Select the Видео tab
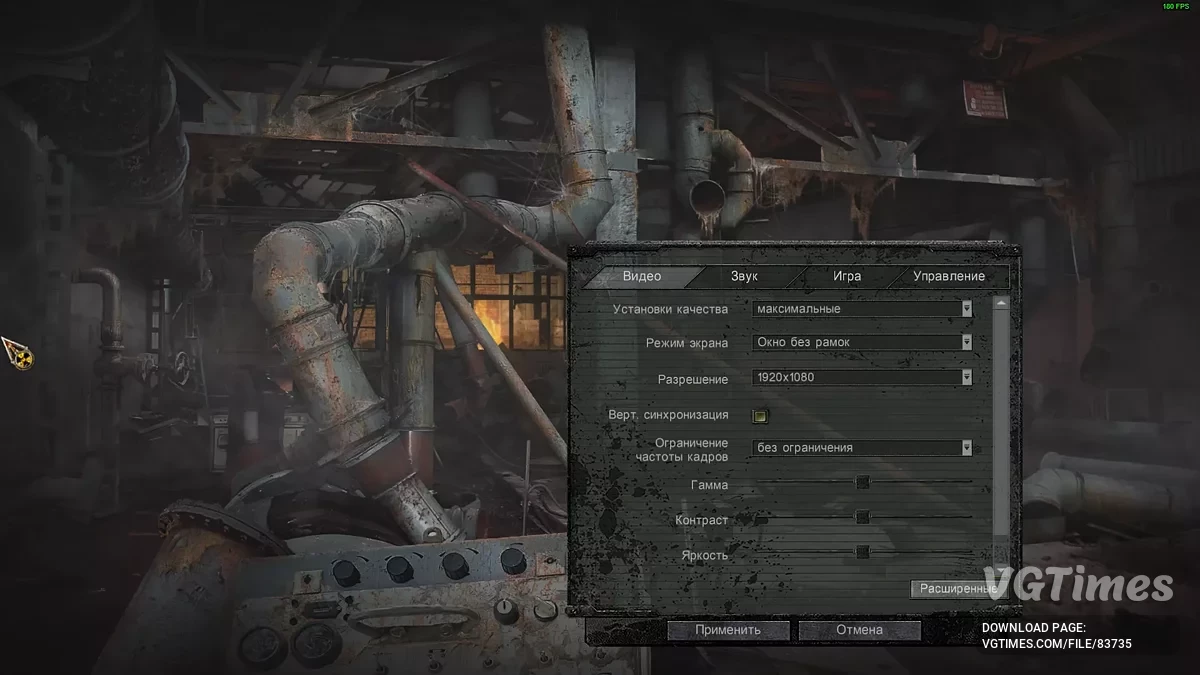The height and width of the screenshot is (675, 1200). (641, 276)
